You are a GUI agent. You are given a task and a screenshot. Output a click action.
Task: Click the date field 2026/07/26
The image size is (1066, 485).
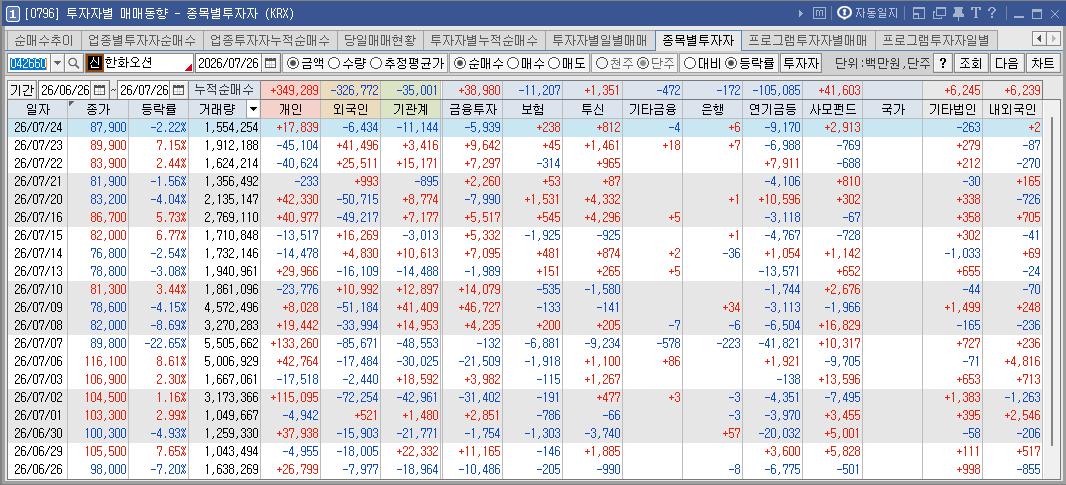click(x=229, y=63)
